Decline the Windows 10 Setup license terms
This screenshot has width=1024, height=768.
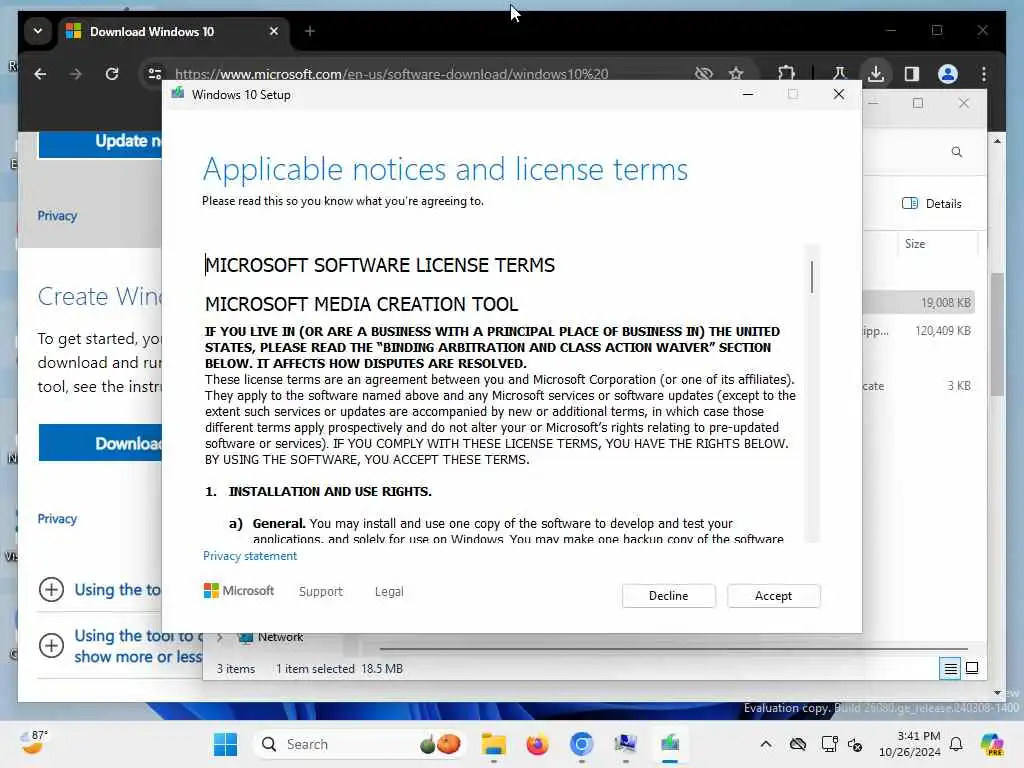668,596
